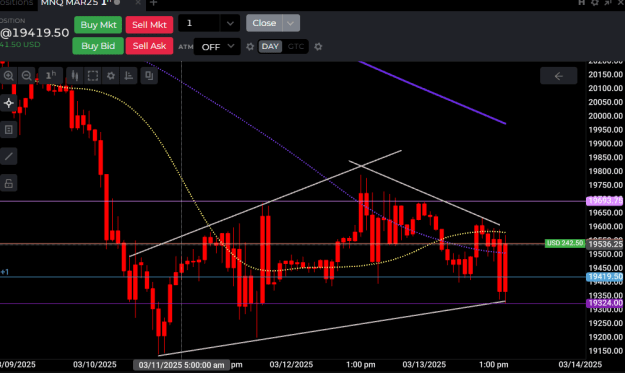Click Sell Ask button

click(149, 46)
